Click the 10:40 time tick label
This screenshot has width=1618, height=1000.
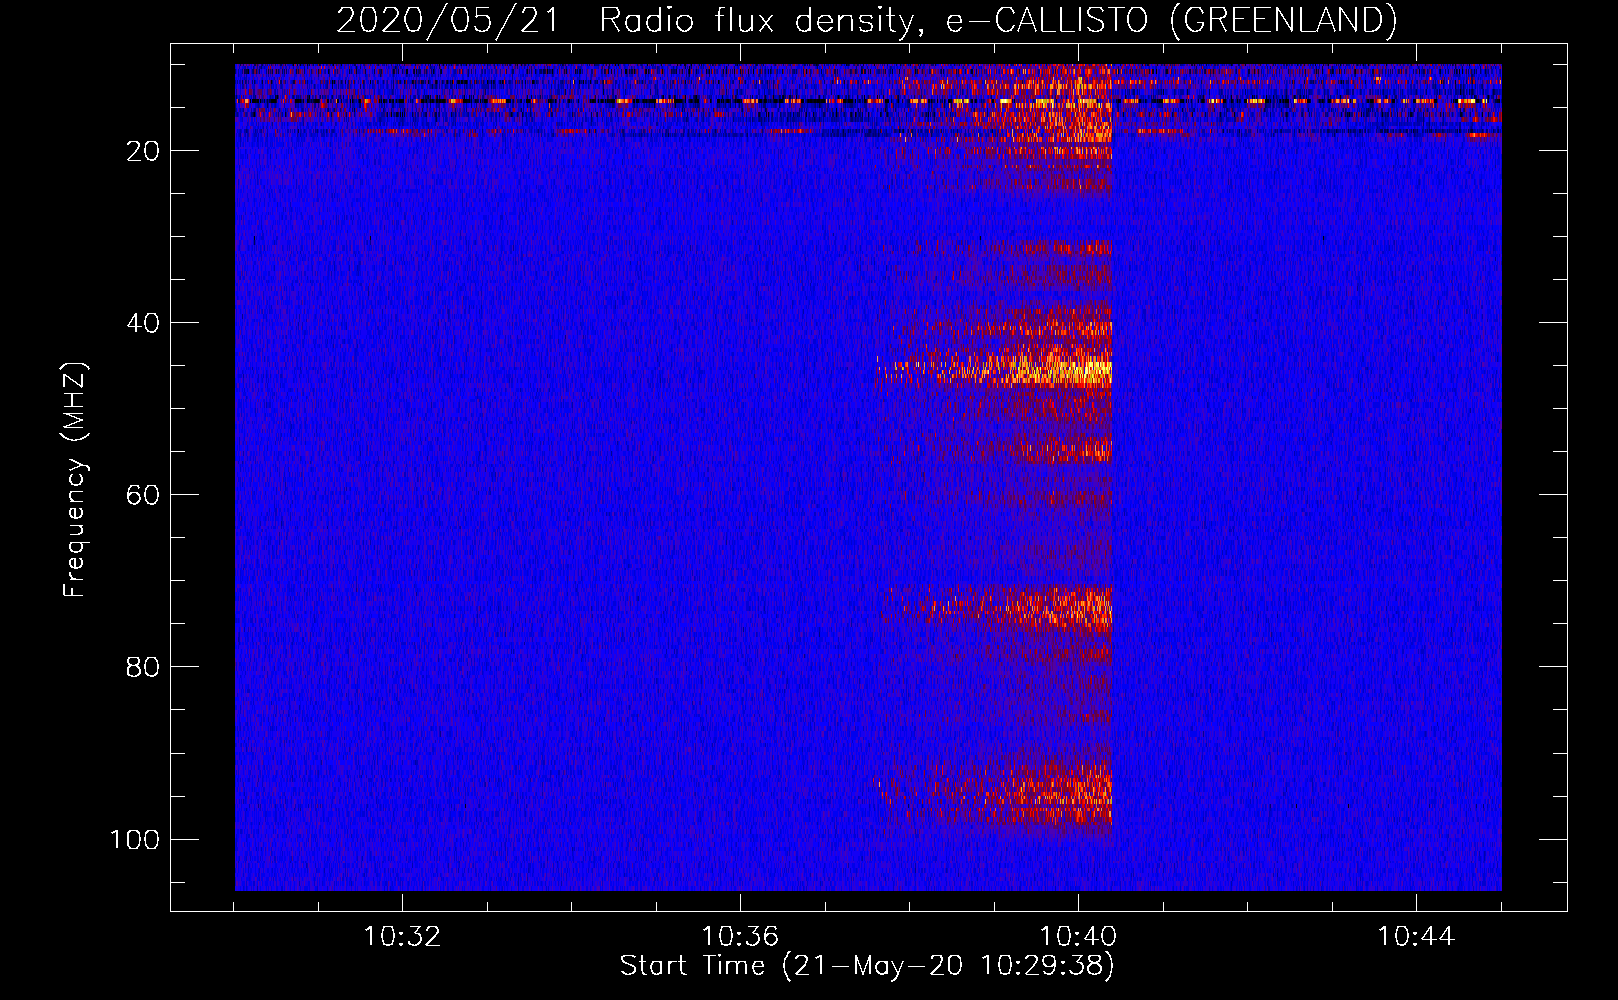(x=1078, y=936)
